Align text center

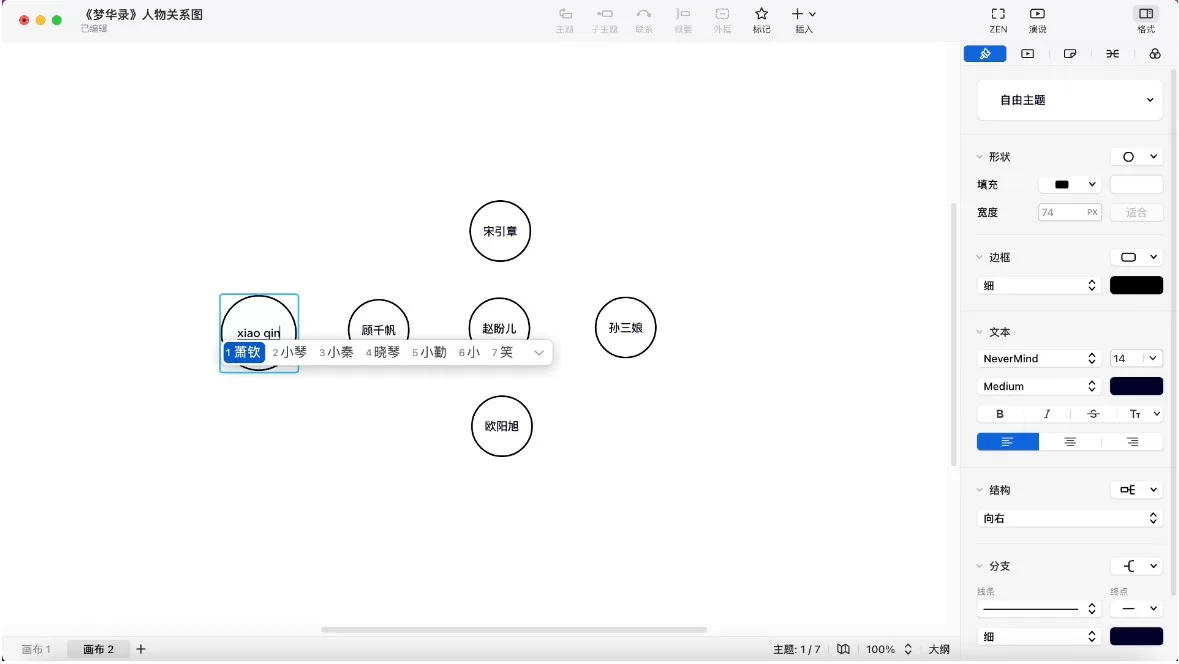tap(1070, 442)
